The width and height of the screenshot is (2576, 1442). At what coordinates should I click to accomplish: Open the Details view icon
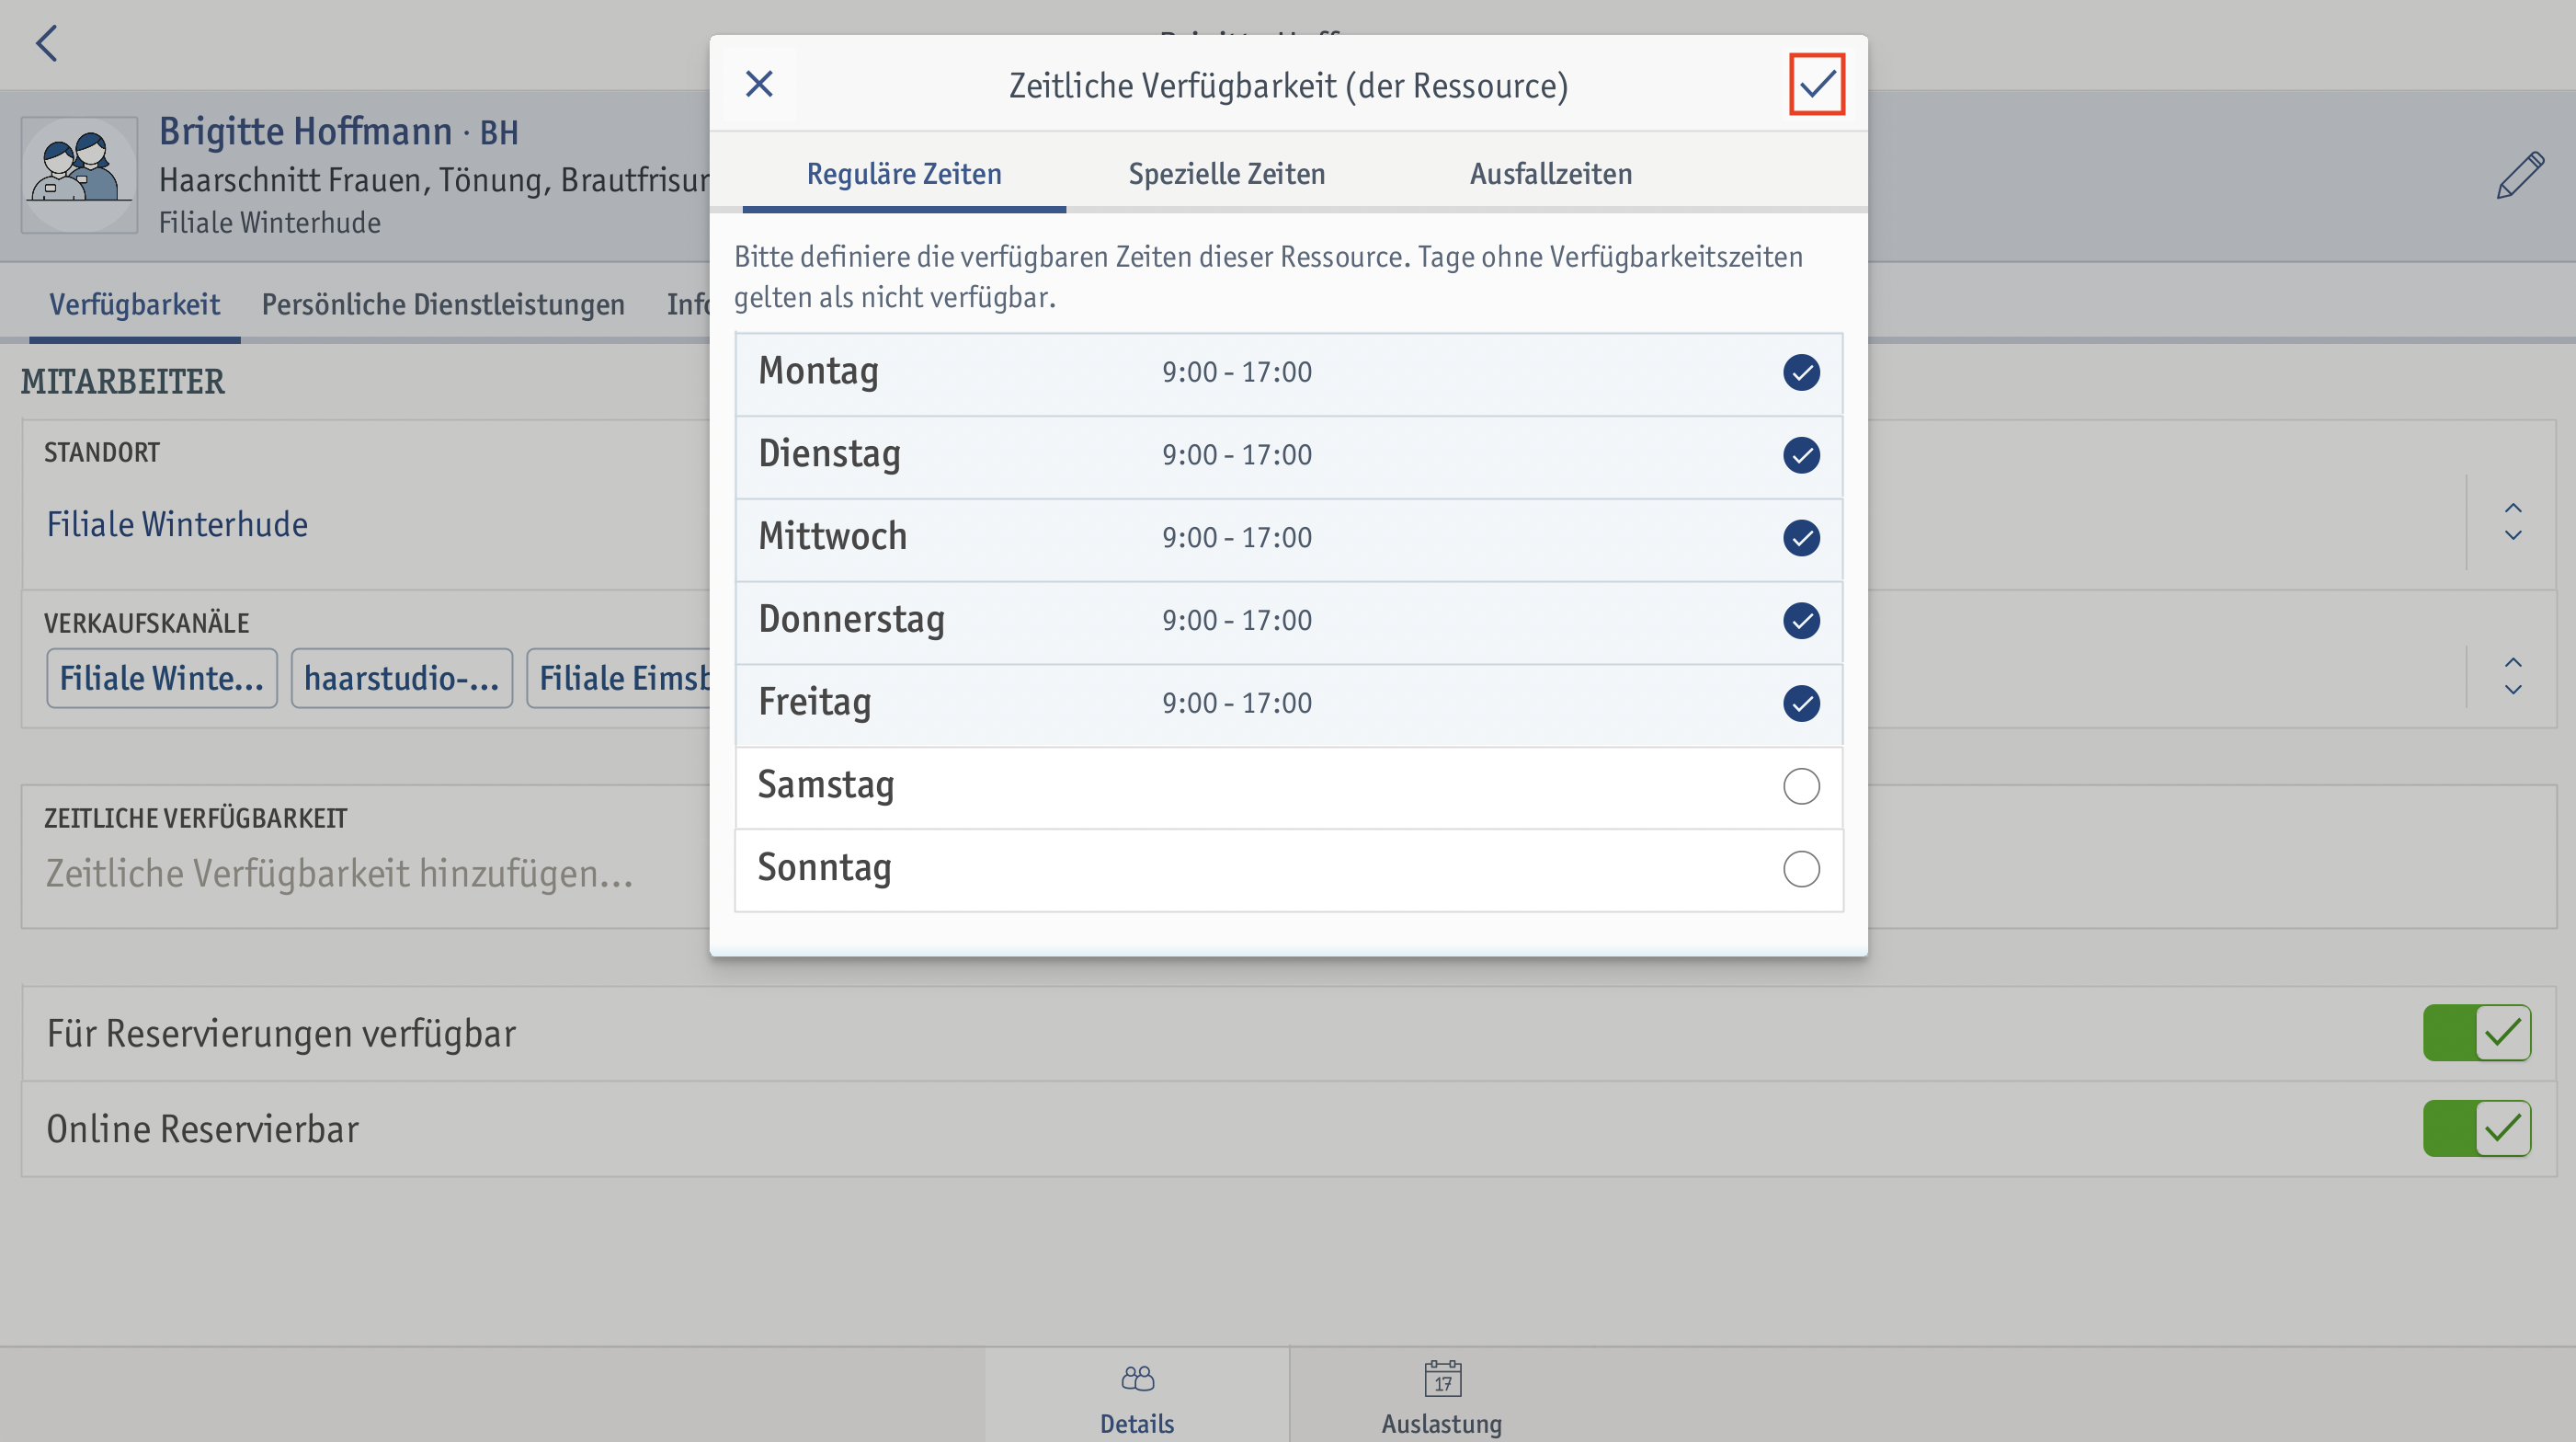(x=1137, y=1378)
